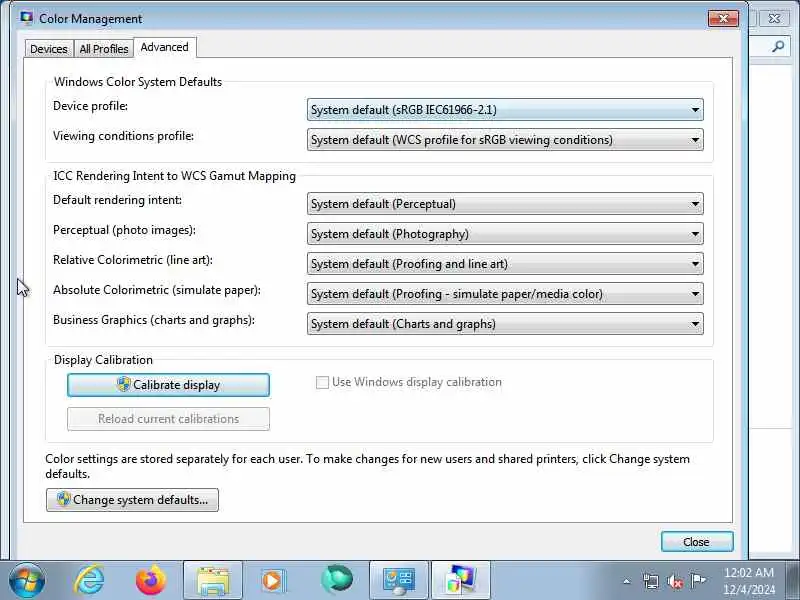The height and width of the screenshot is (600, 800).
Task: Click Reload current calibrations button
Action: pos(168,419)
